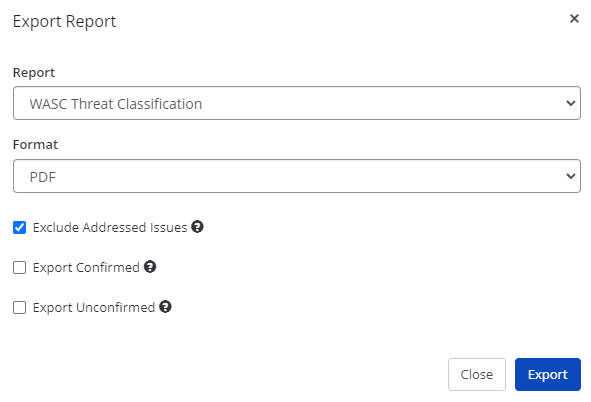Open the WASC Threat Classification report dropdown

tap(297, 103)
